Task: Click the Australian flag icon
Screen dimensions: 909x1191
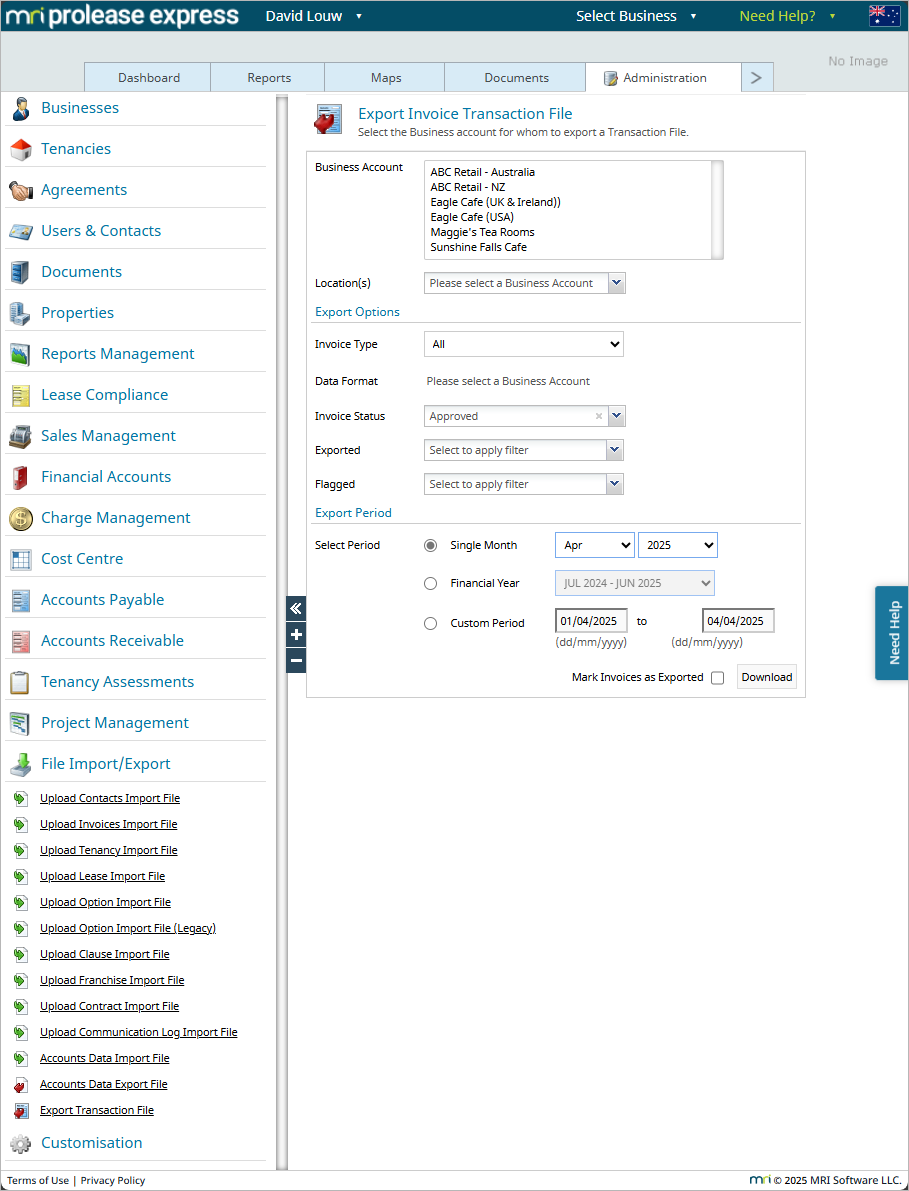Action: click(885, 16)
